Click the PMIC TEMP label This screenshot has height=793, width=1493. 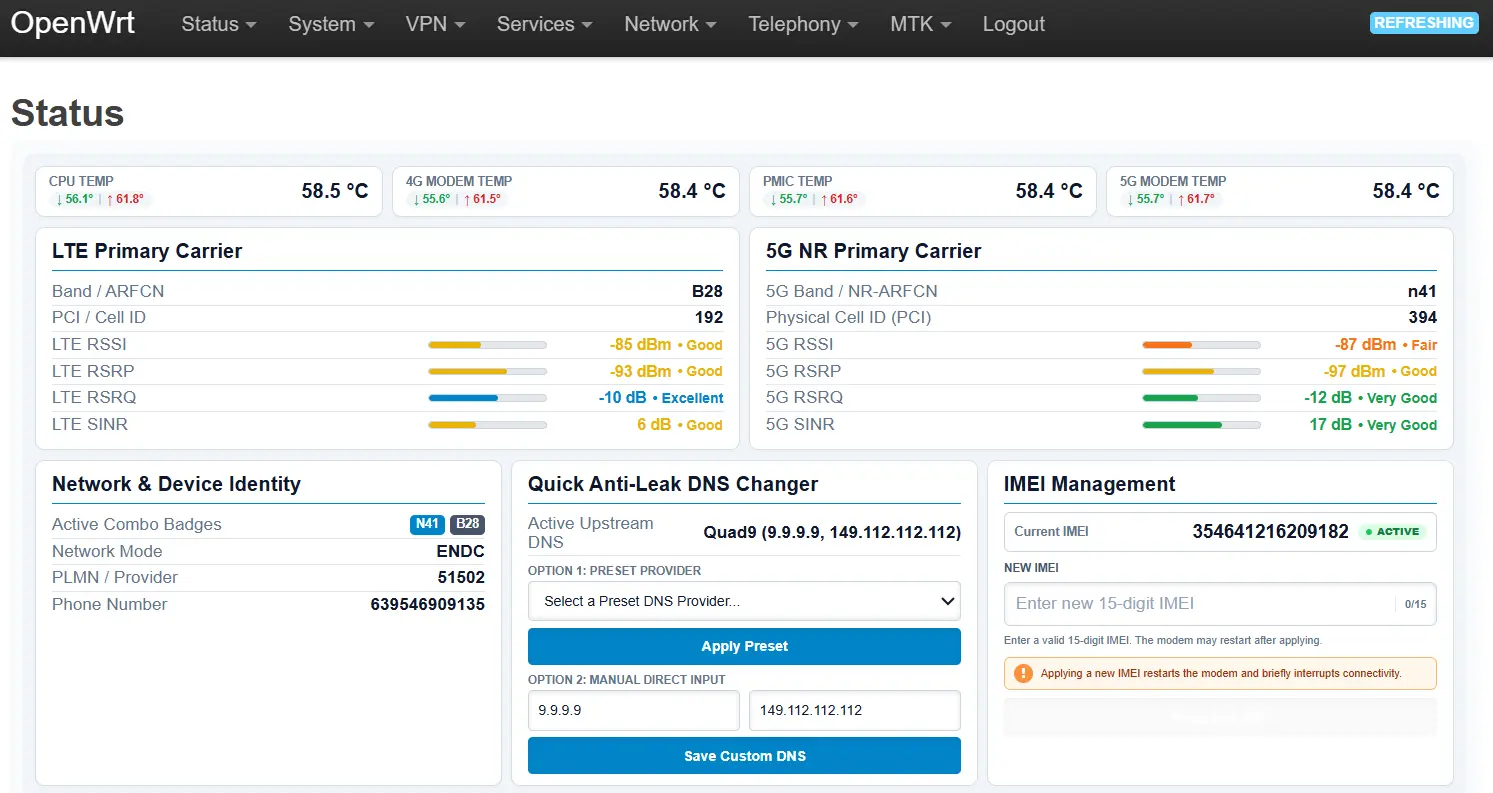[x=799, y=181]
